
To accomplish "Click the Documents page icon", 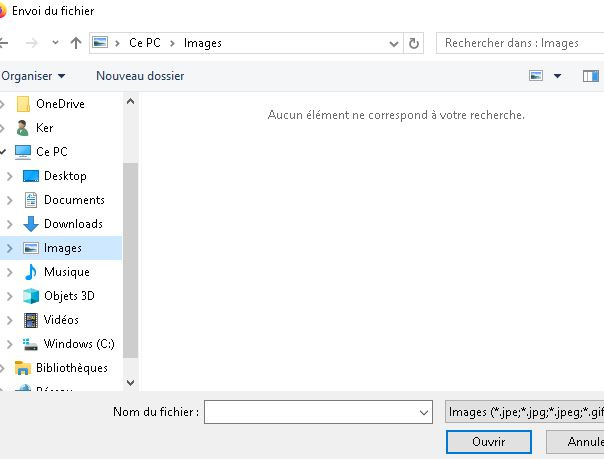I will pyautogui.click(x=31, y=200).
